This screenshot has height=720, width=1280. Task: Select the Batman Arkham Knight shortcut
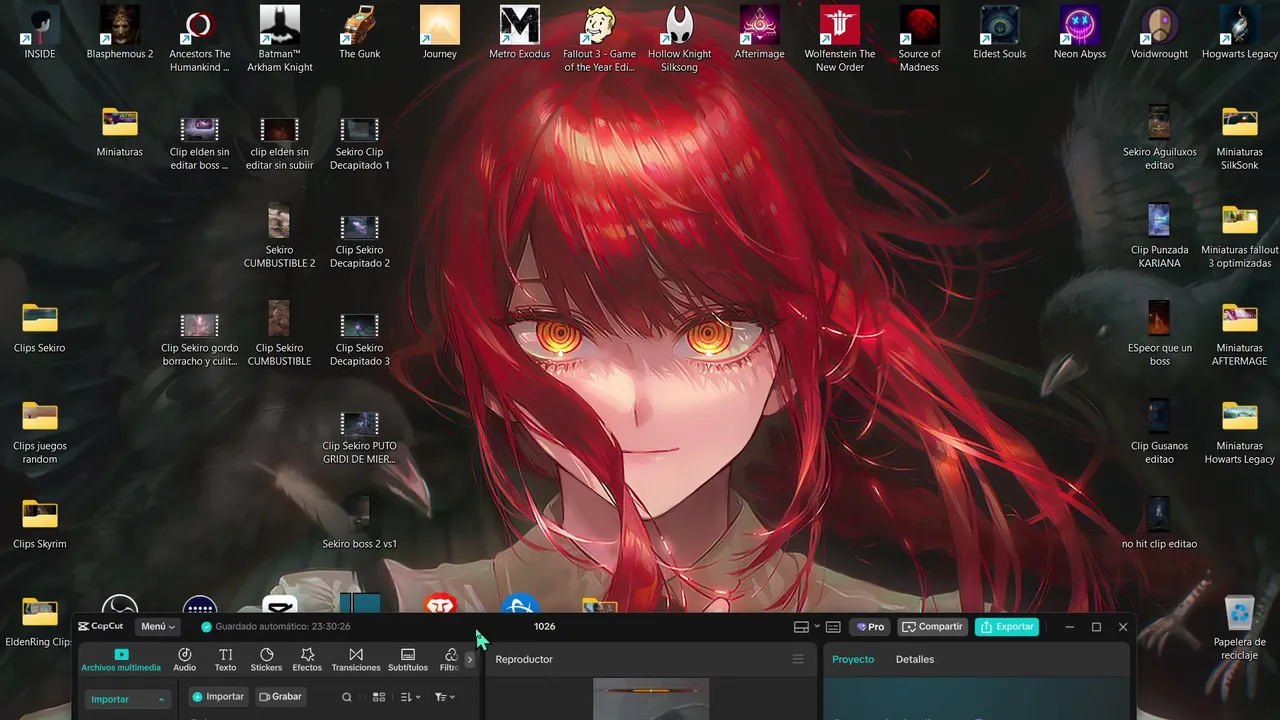pyautogui.click(x=280, y=39)
